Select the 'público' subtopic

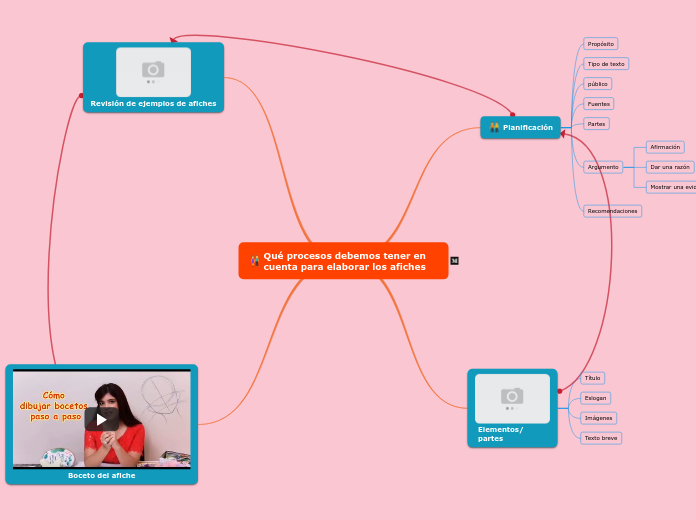point(597,84)
